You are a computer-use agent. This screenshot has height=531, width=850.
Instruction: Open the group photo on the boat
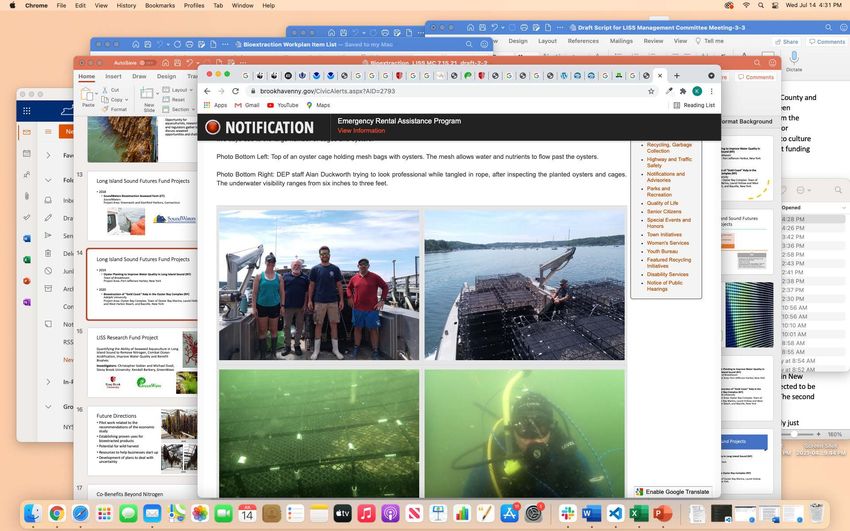tap(319, 285)
